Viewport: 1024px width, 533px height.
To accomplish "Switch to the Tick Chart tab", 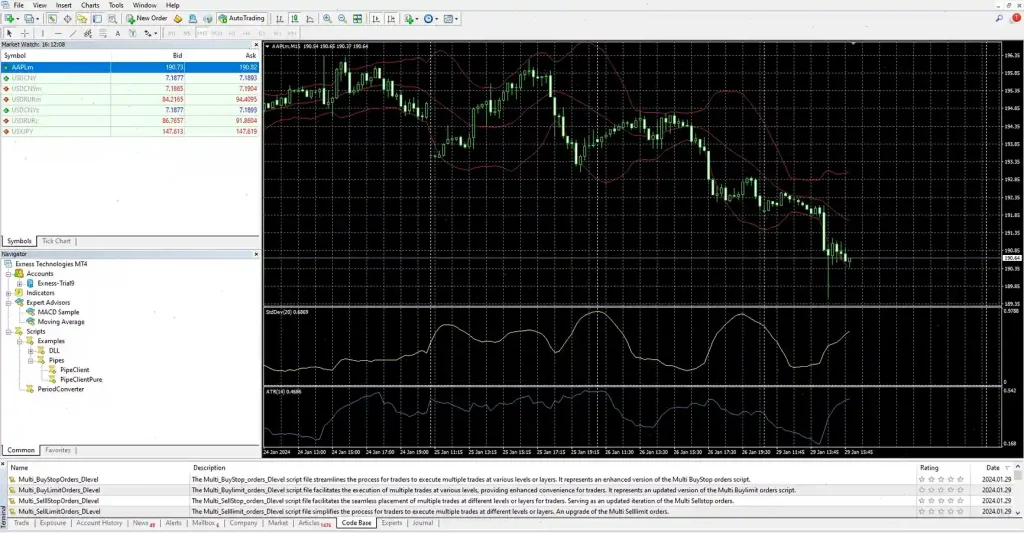I will click(56, 241).
